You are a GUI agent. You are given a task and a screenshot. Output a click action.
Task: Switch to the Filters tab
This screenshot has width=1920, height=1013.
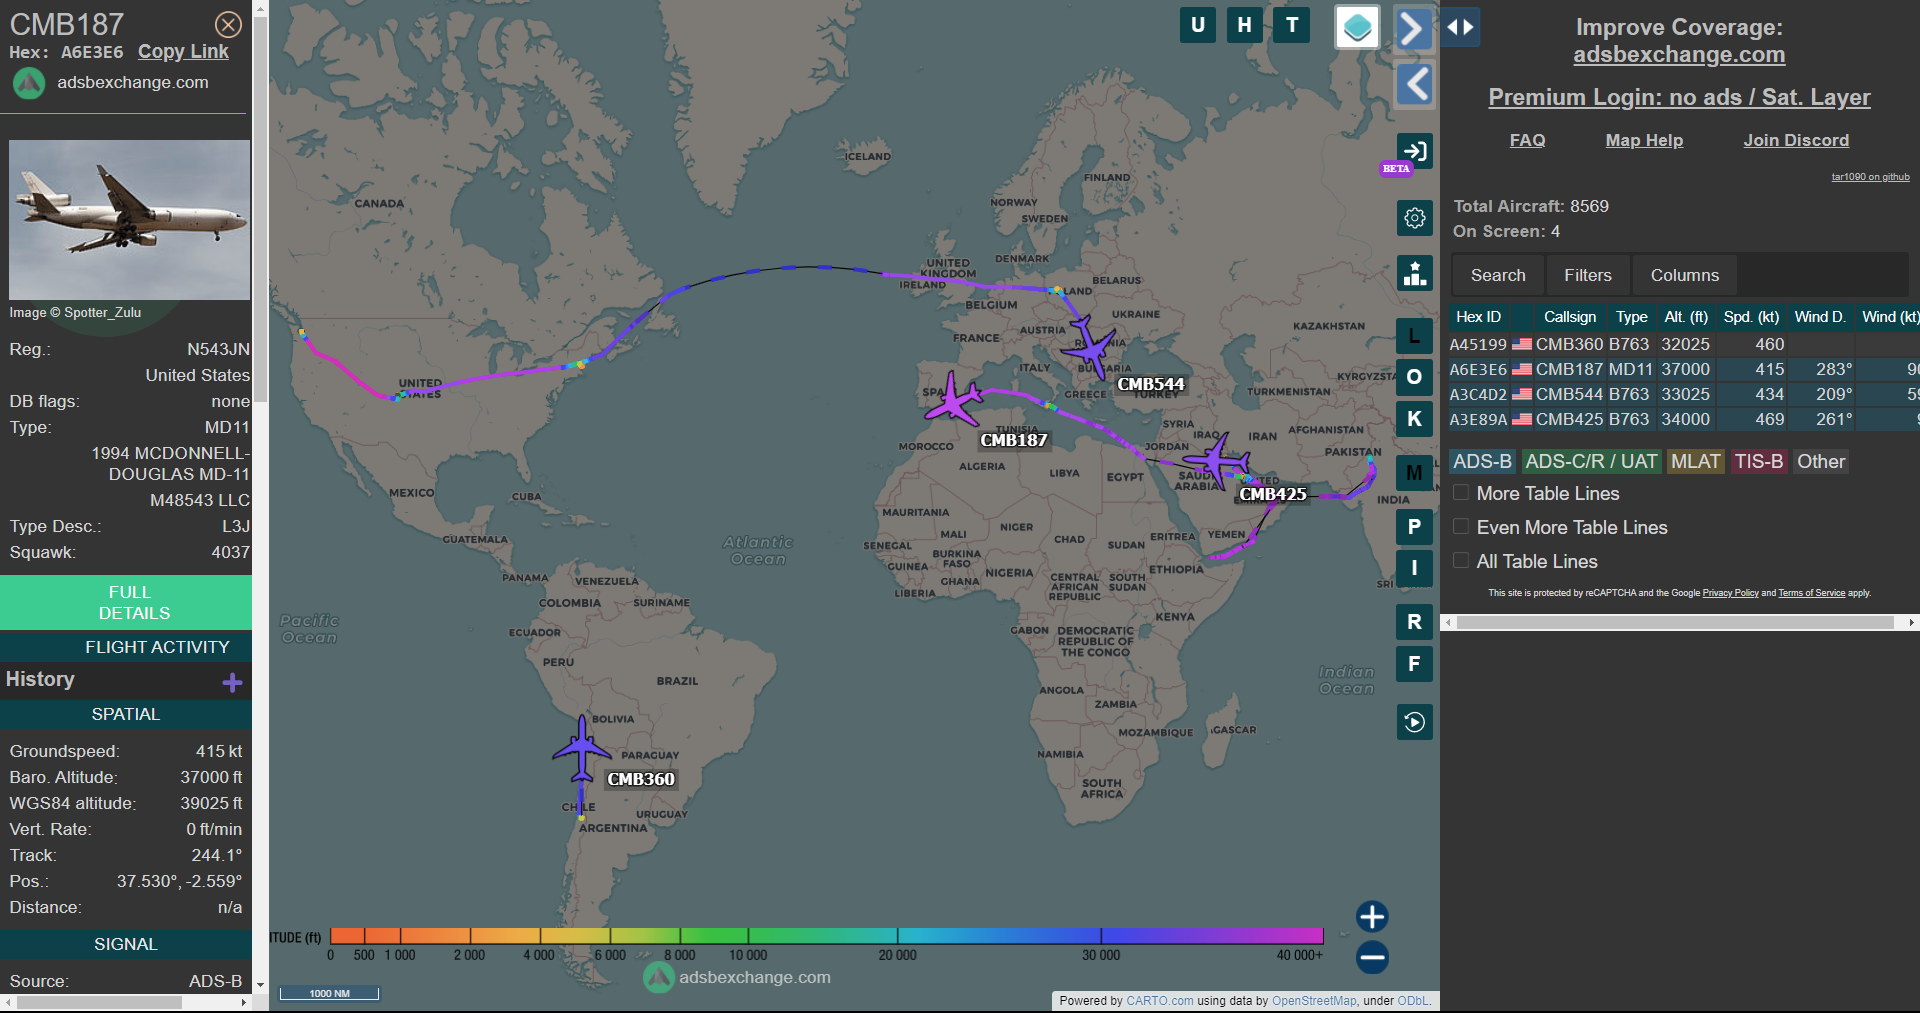[x=1588, y=275]
